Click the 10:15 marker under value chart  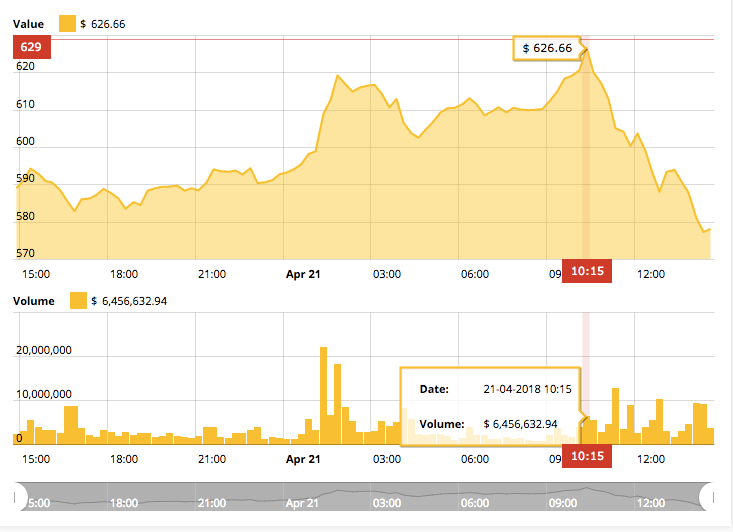587,271
